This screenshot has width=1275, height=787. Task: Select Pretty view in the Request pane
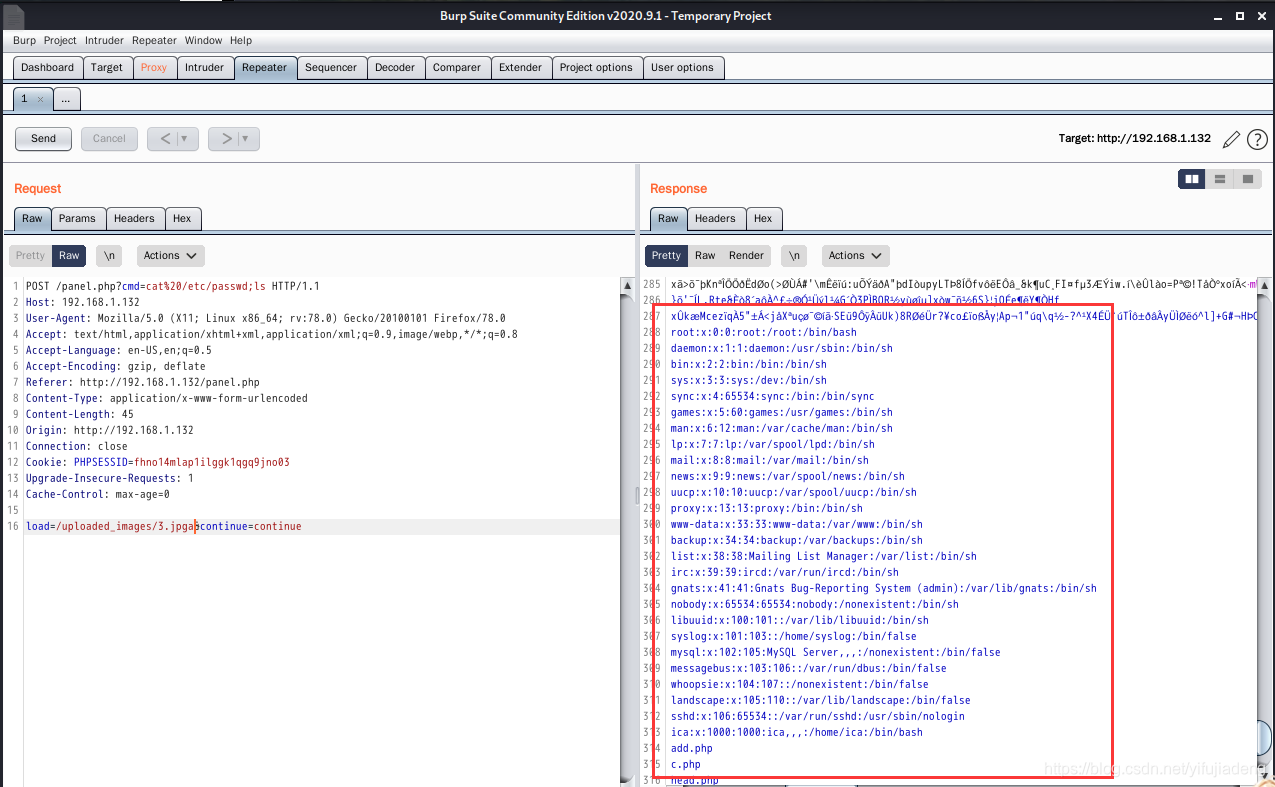pyautogui.click(x=30, y=255)
